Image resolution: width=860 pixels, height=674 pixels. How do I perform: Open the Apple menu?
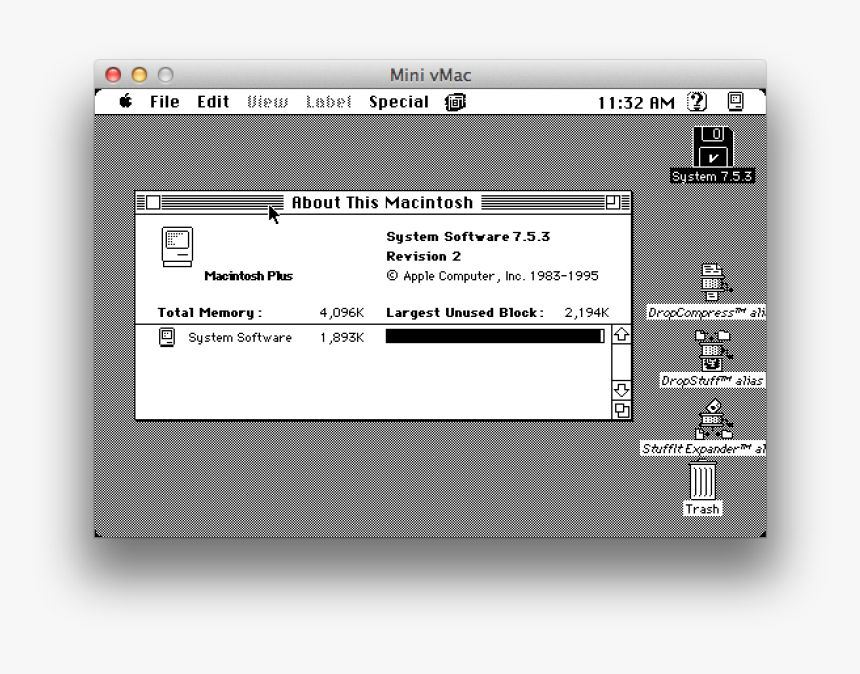[x=126, y=101]
